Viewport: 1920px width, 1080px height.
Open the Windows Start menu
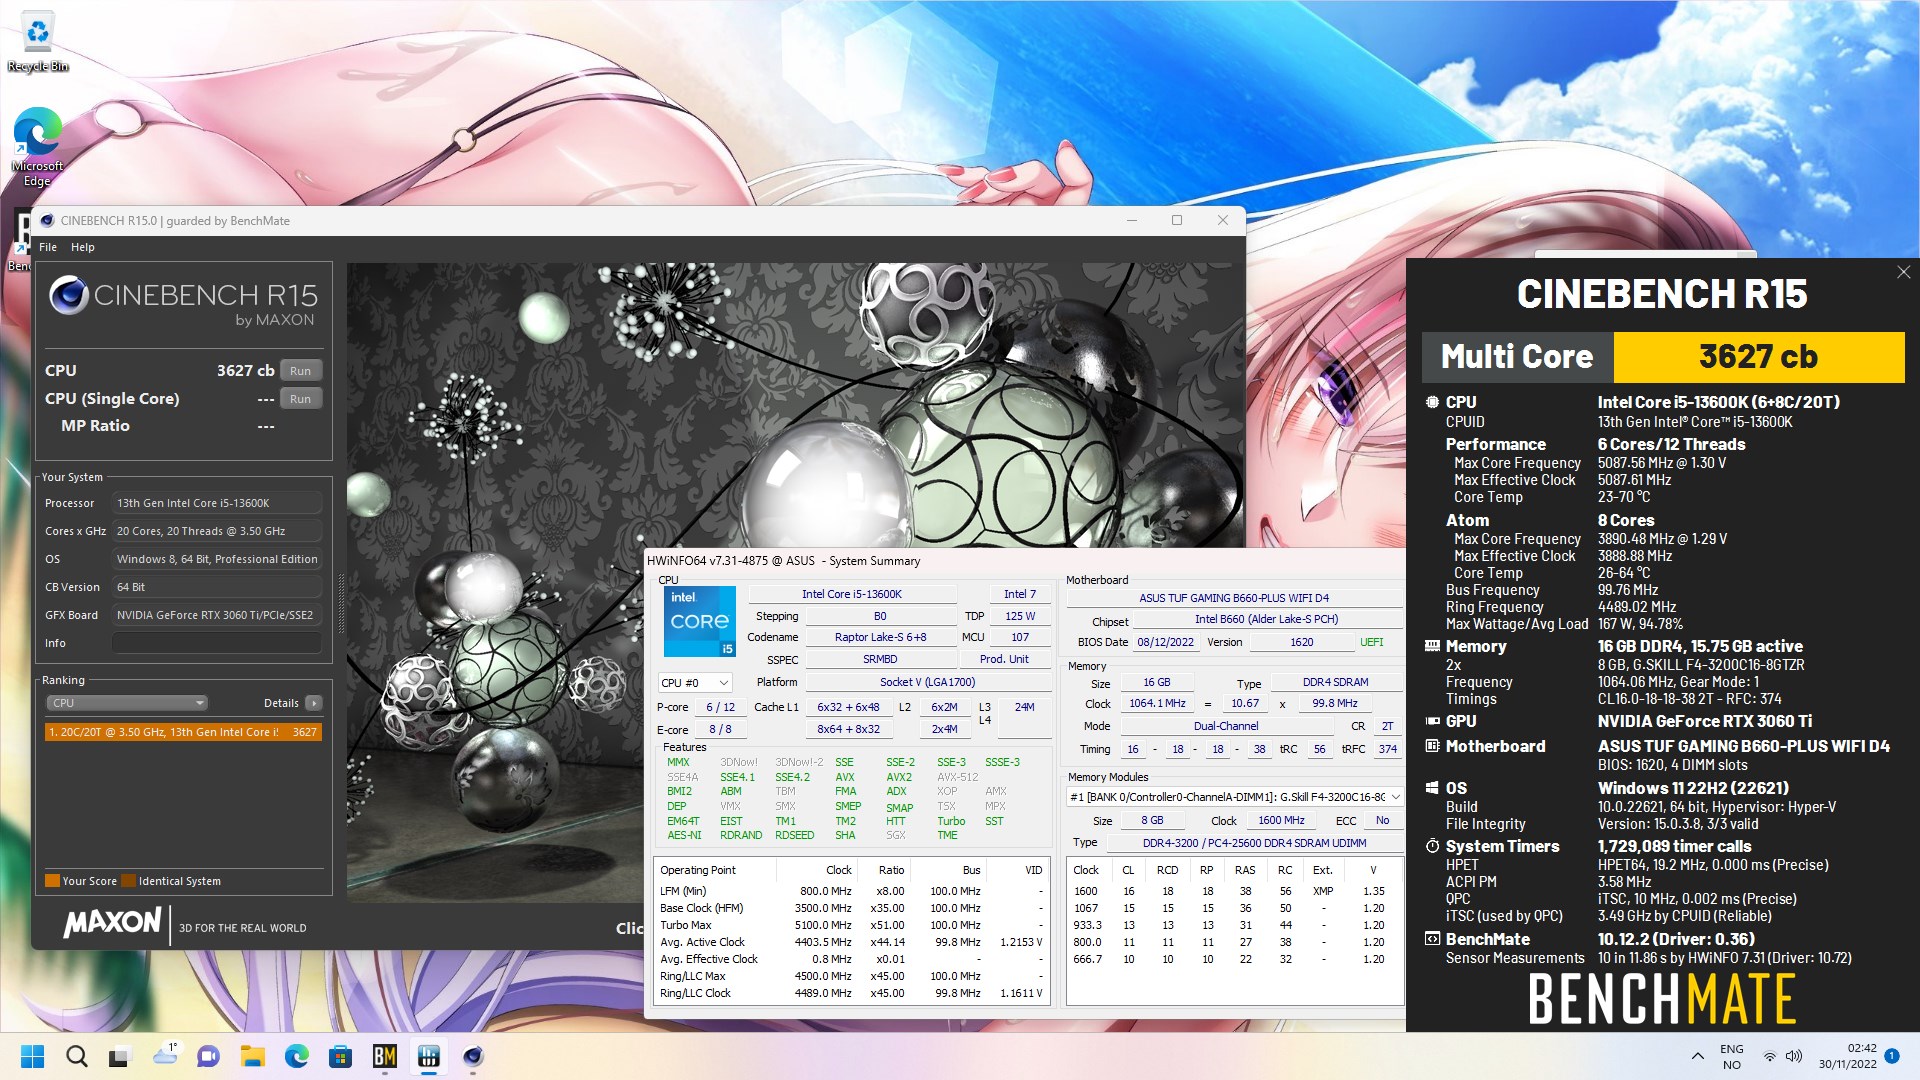33,1056
